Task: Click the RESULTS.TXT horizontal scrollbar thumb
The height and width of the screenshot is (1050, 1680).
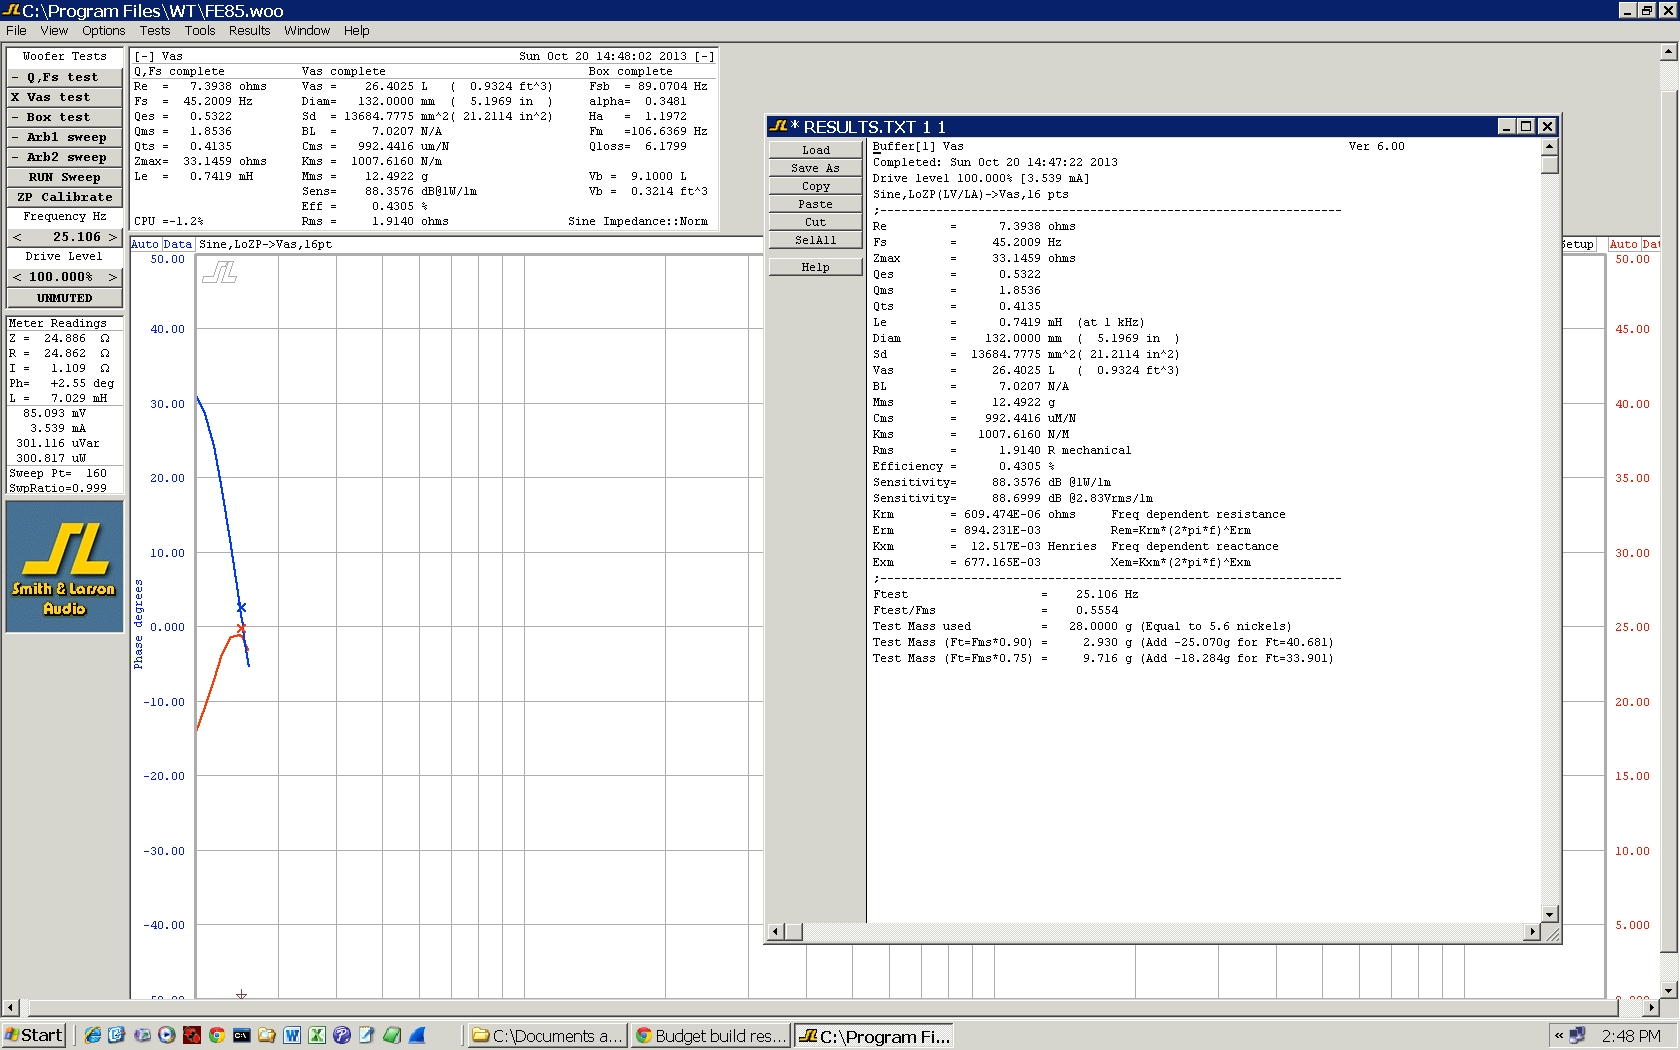Action: (x=793, y=932)
